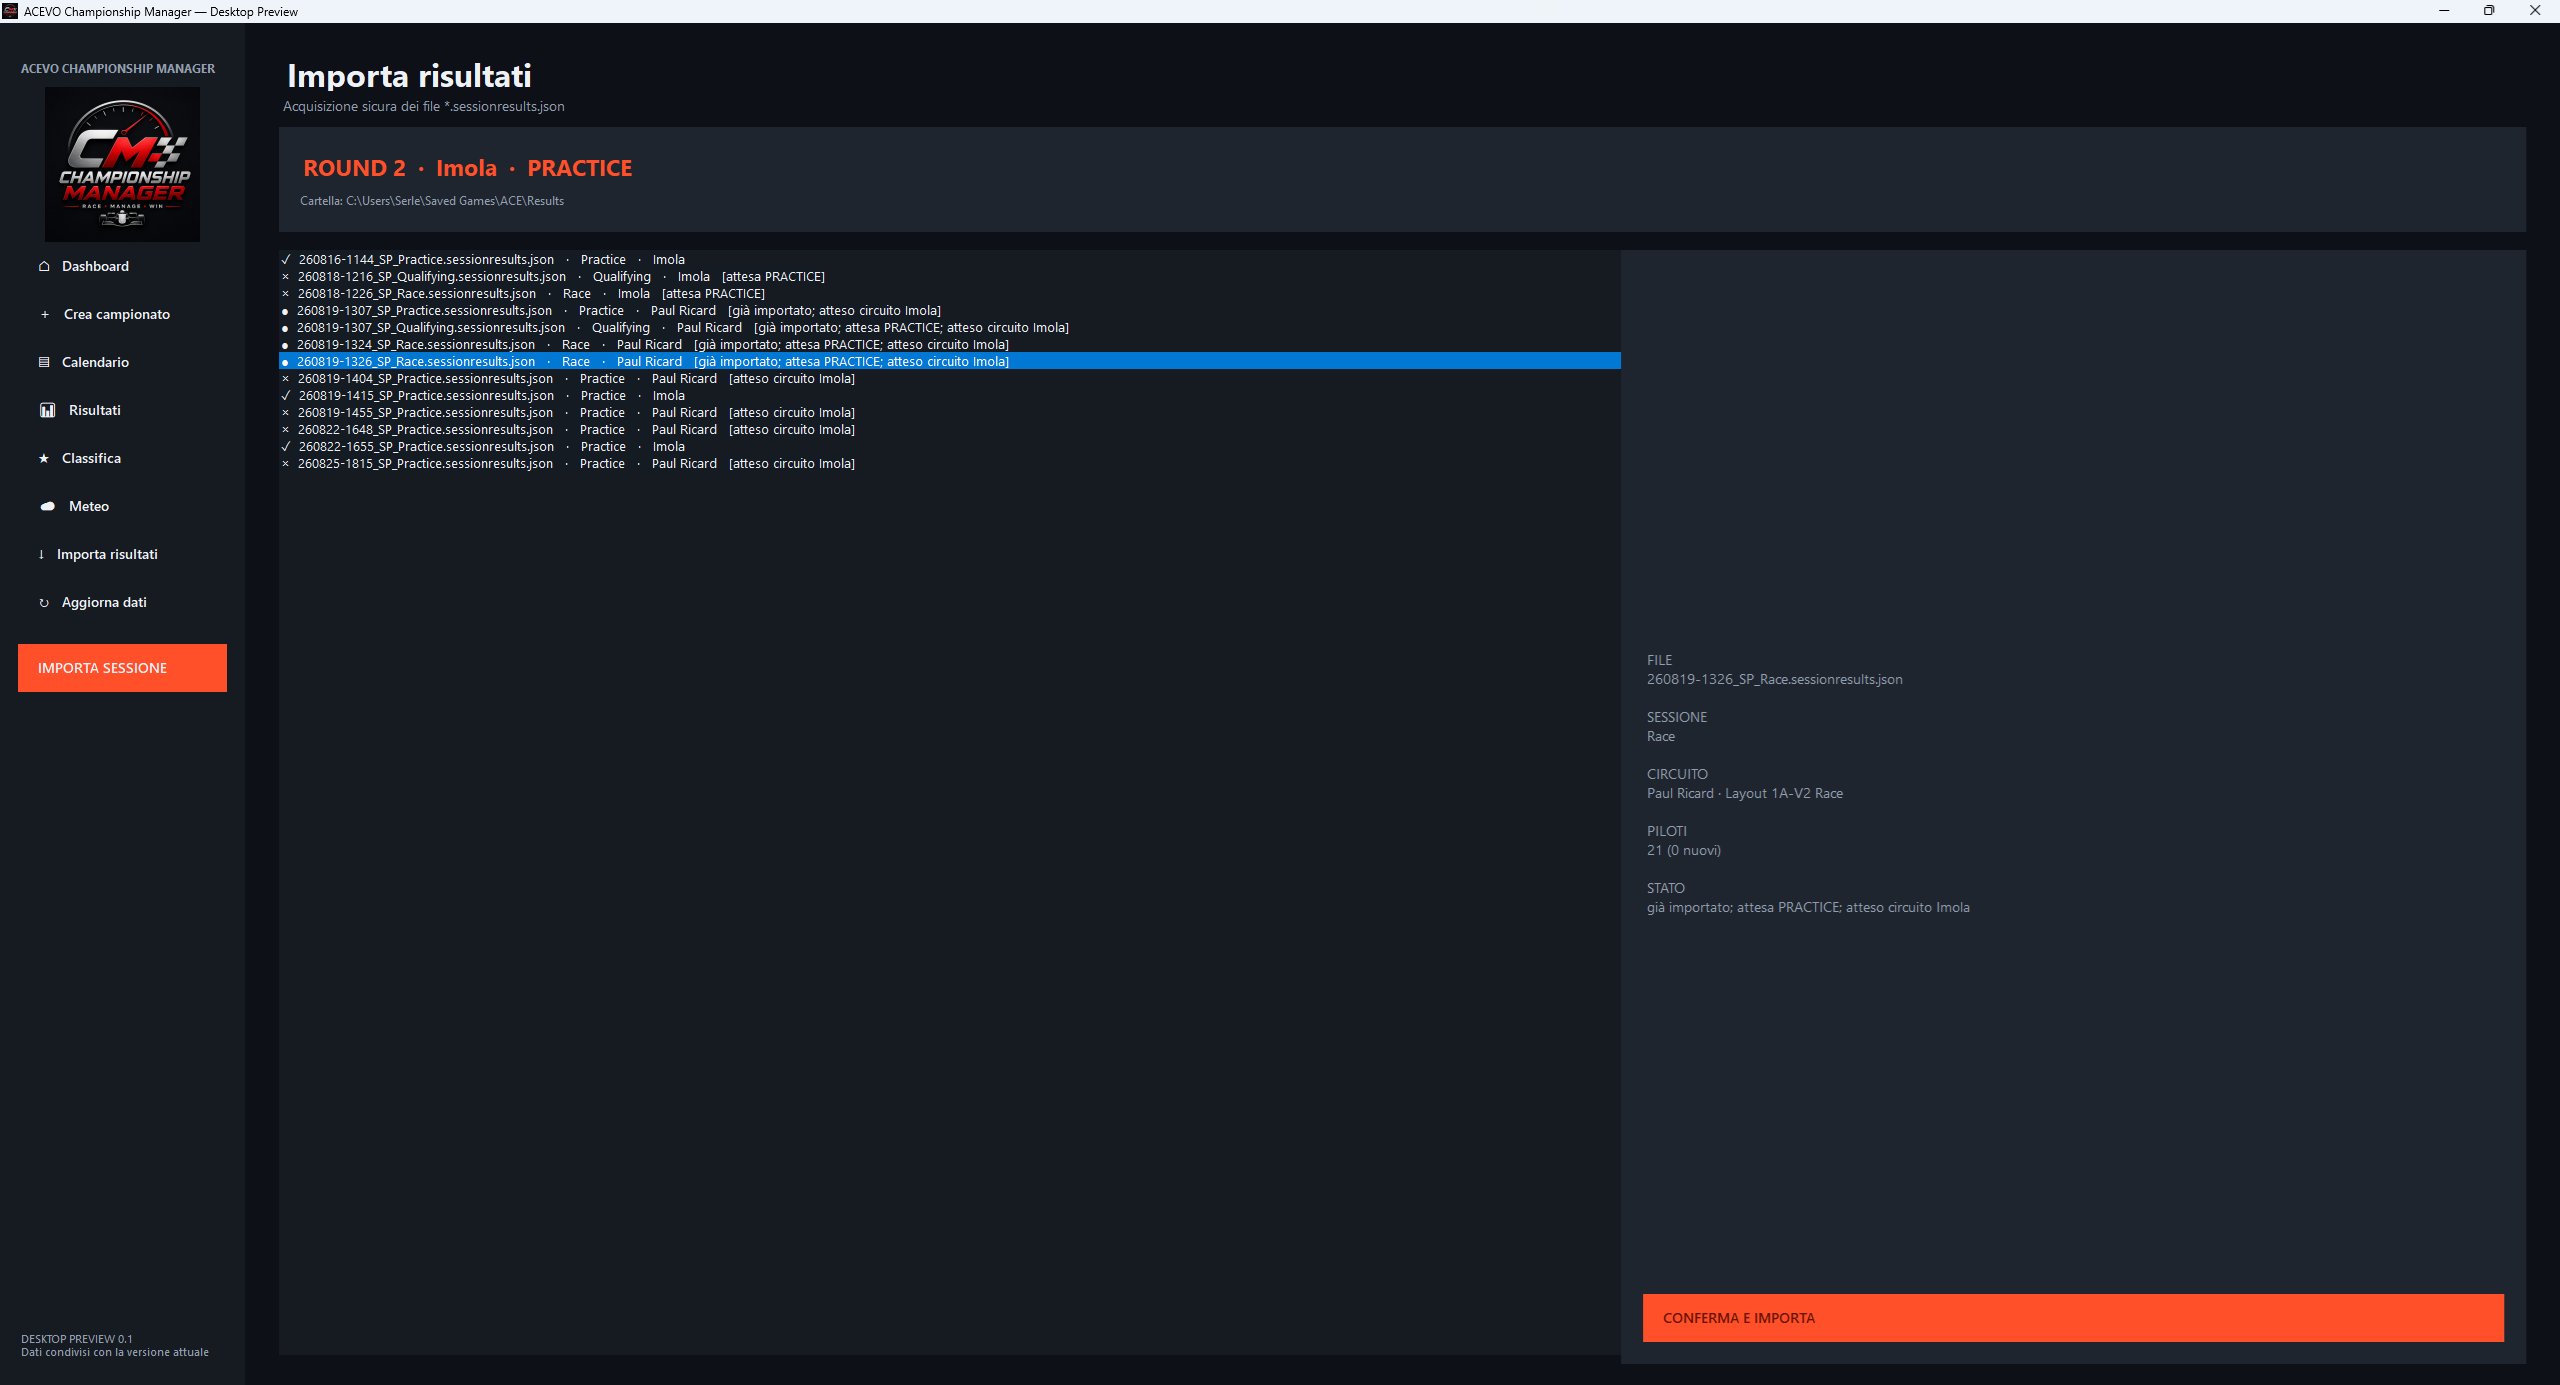This screenshot has width=2560, height=1385.
Task: Select file 260825-1815_SP_Practice.sessionresults.json
Action: coord(950,464)
